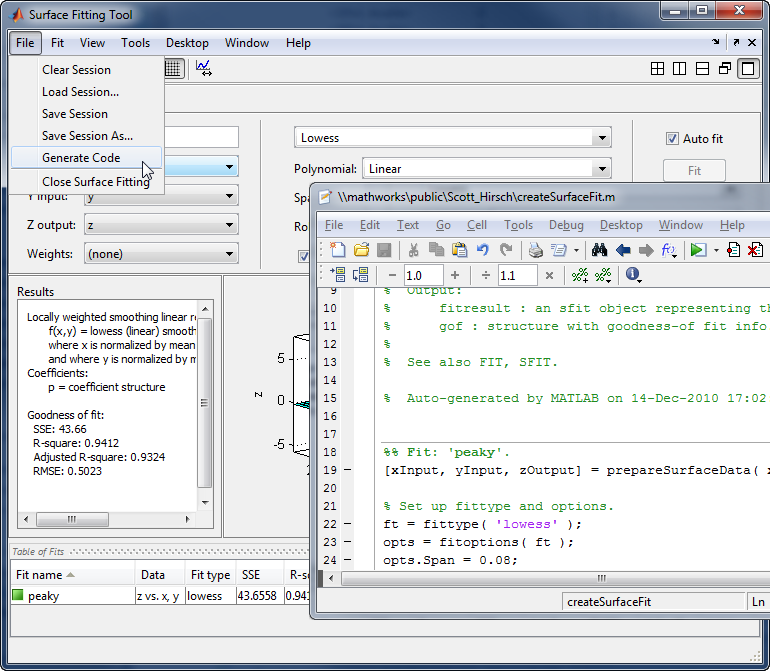Click the Open file folder icon
Image resolution: width=770 pixels, height=671 pixels.
click(361, 250)
